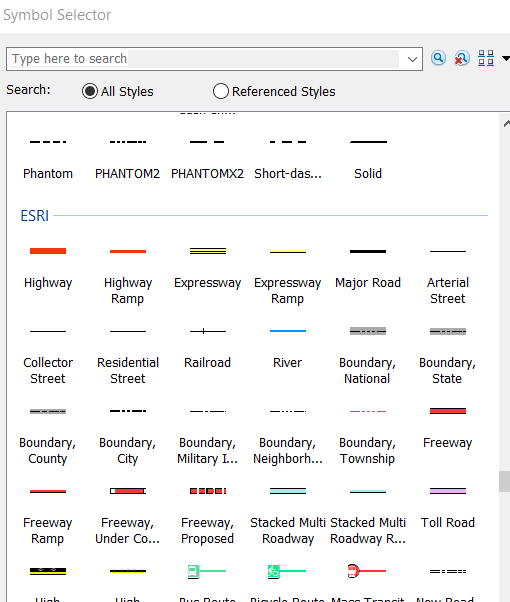Screen dimensions: 510x602
Task: Choose the Highway Ramp symbol
Action: [128, 274]
